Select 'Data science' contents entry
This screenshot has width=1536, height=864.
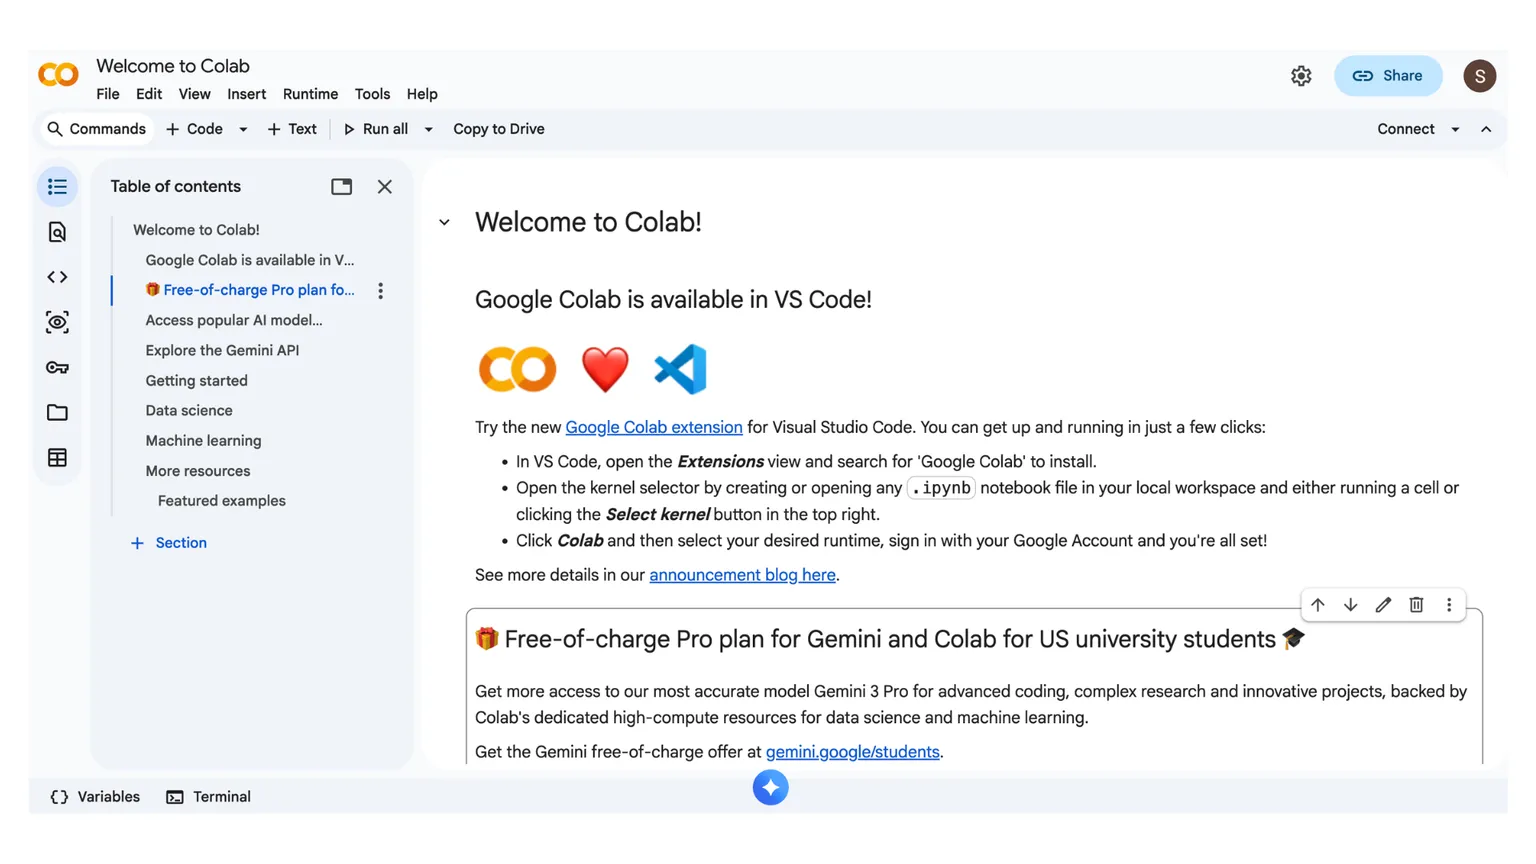(189, 411)
